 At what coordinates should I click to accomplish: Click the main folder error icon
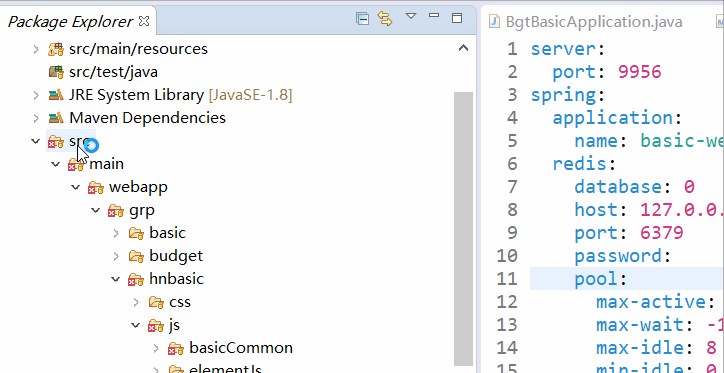[x=76, y=165]
